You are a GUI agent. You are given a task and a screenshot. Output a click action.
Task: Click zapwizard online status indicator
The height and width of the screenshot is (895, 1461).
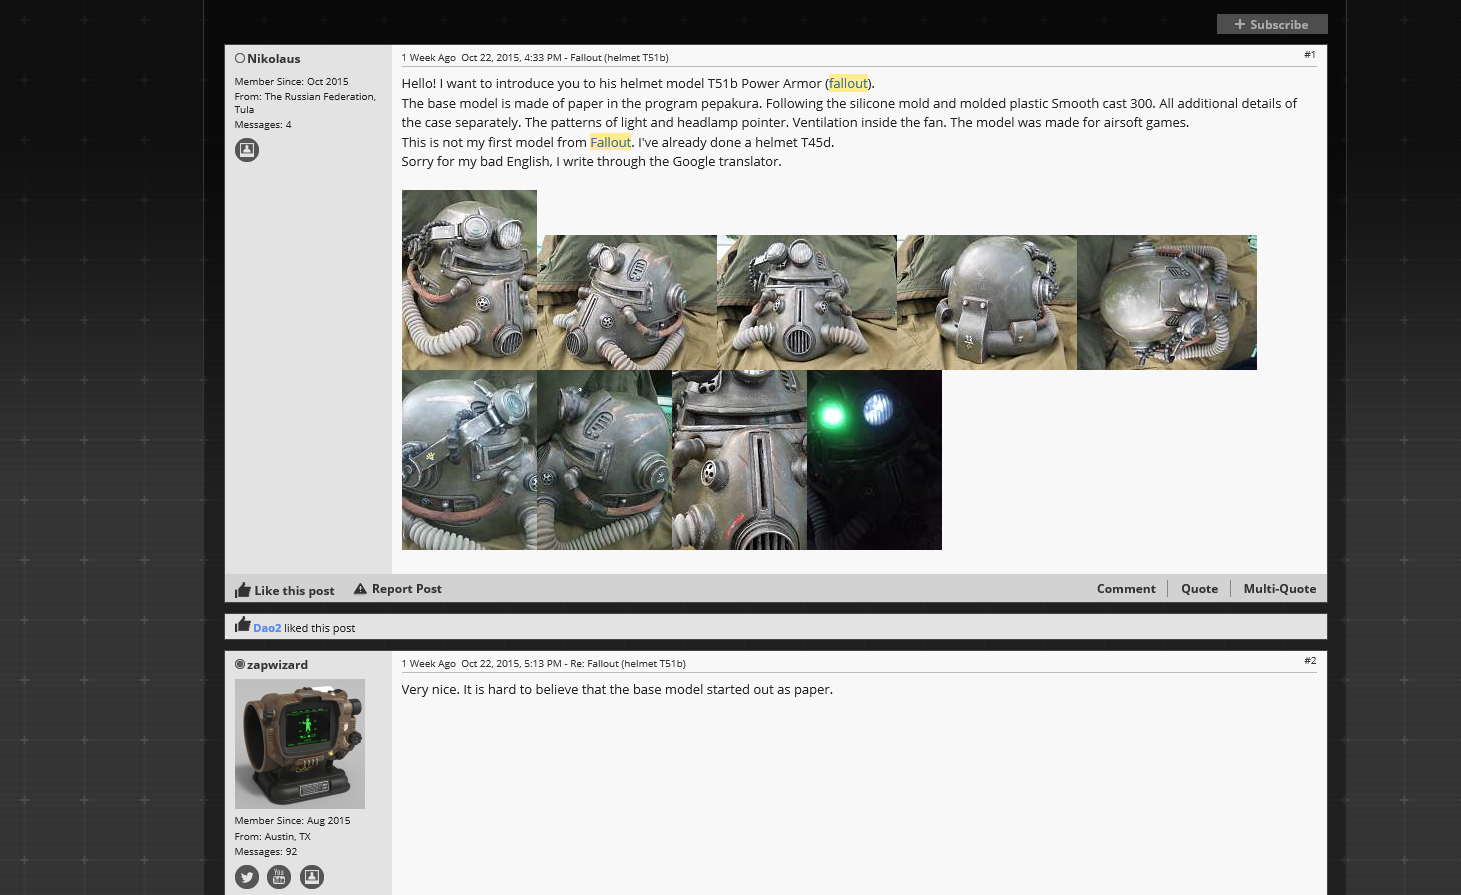coord(240,664)
